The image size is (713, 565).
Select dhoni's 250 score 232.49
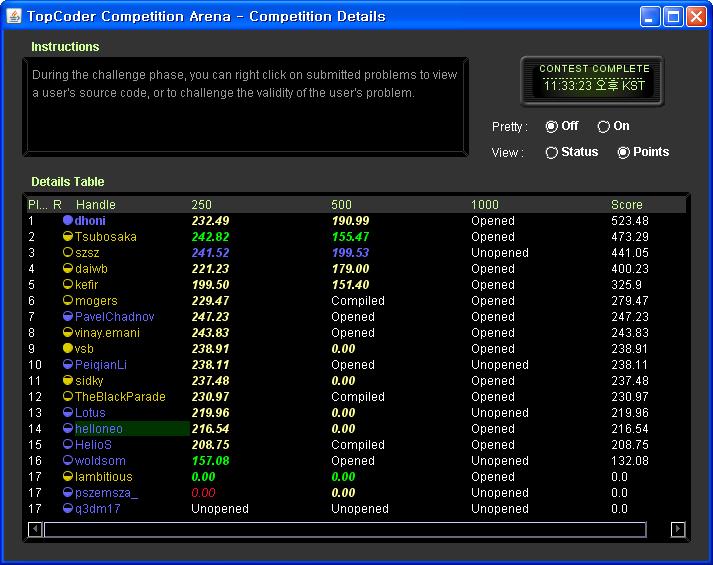click(x=210, y=221)
